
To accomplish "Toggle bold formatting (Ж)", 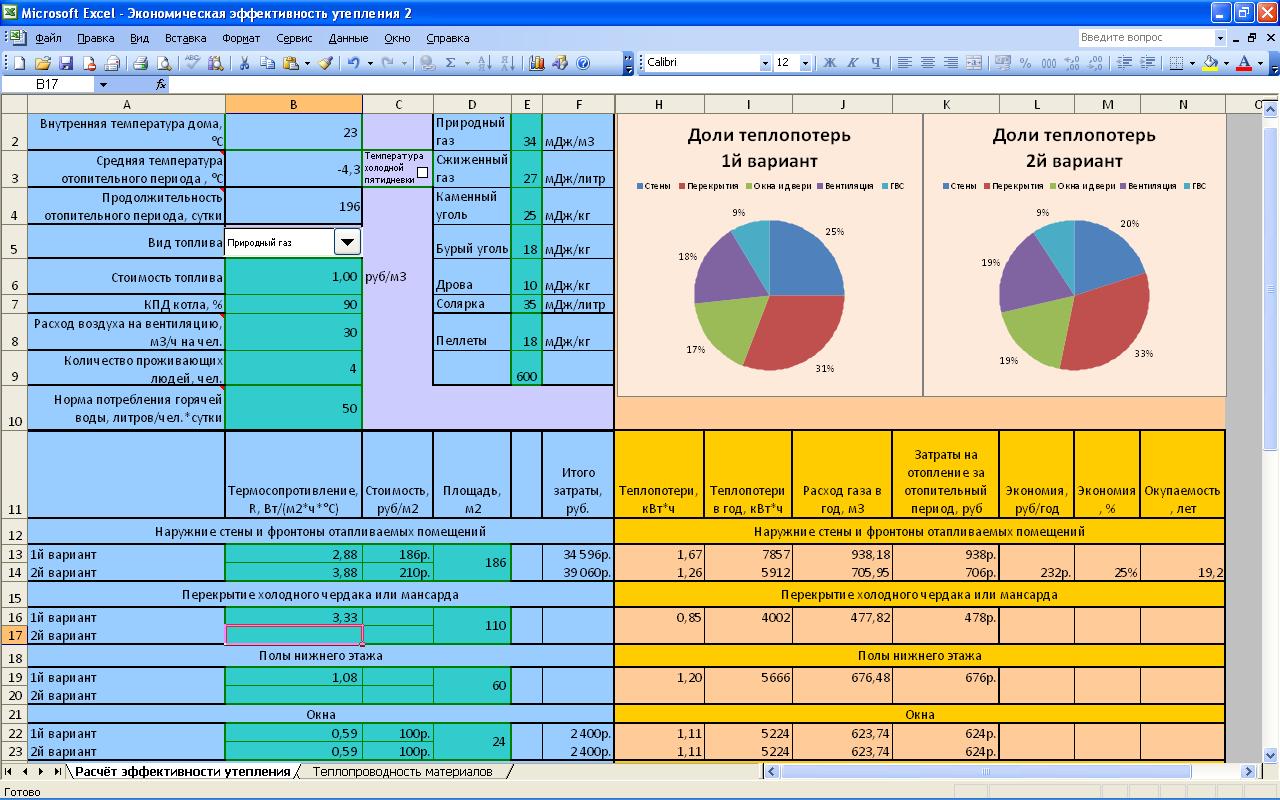I will (829, 63).
